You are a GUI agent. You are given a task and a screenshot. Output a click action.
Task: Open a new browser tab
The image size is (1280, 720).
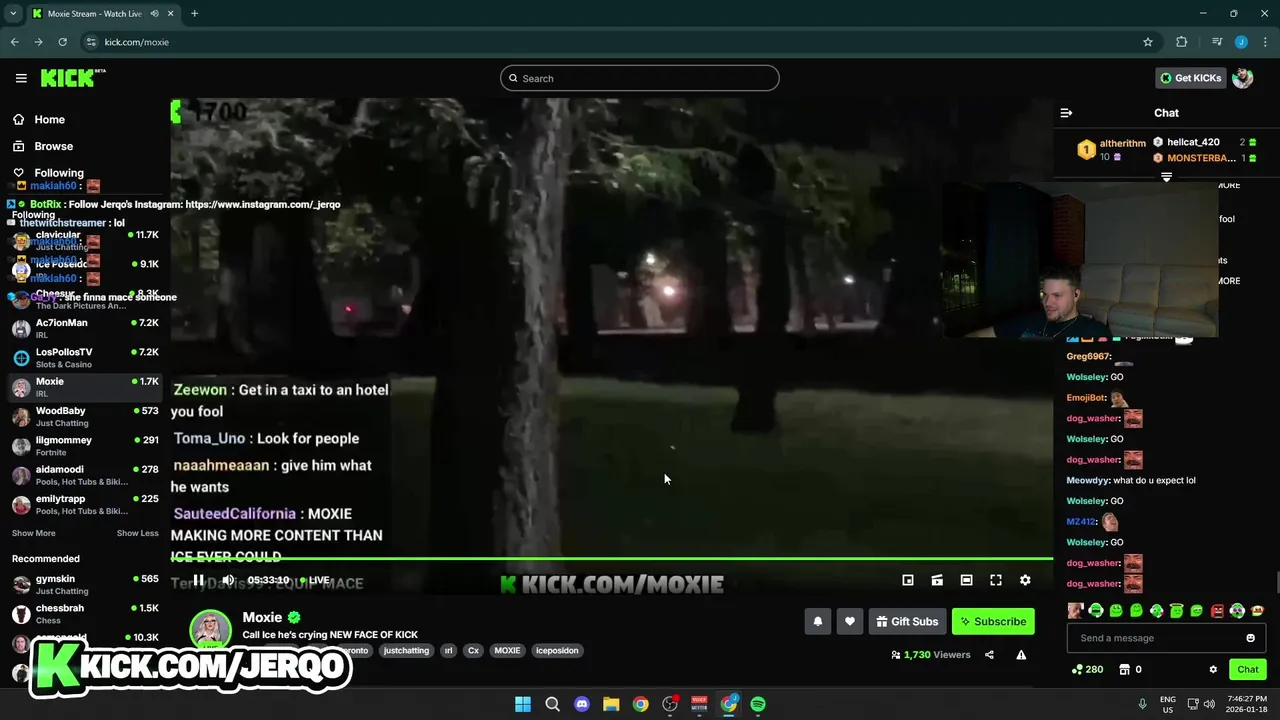(x=194, y=14)
